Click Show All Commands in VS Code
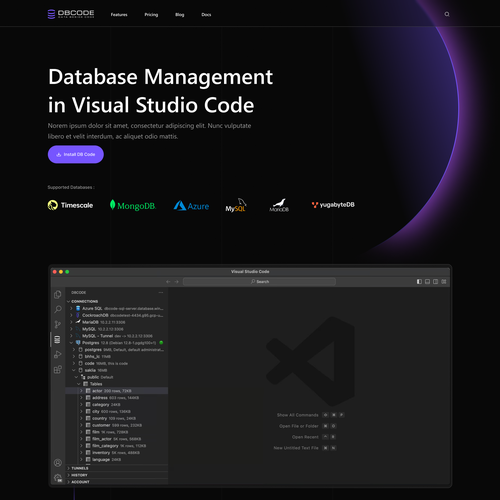The width and height of the screenshot is (500, 500). point(297,415)
